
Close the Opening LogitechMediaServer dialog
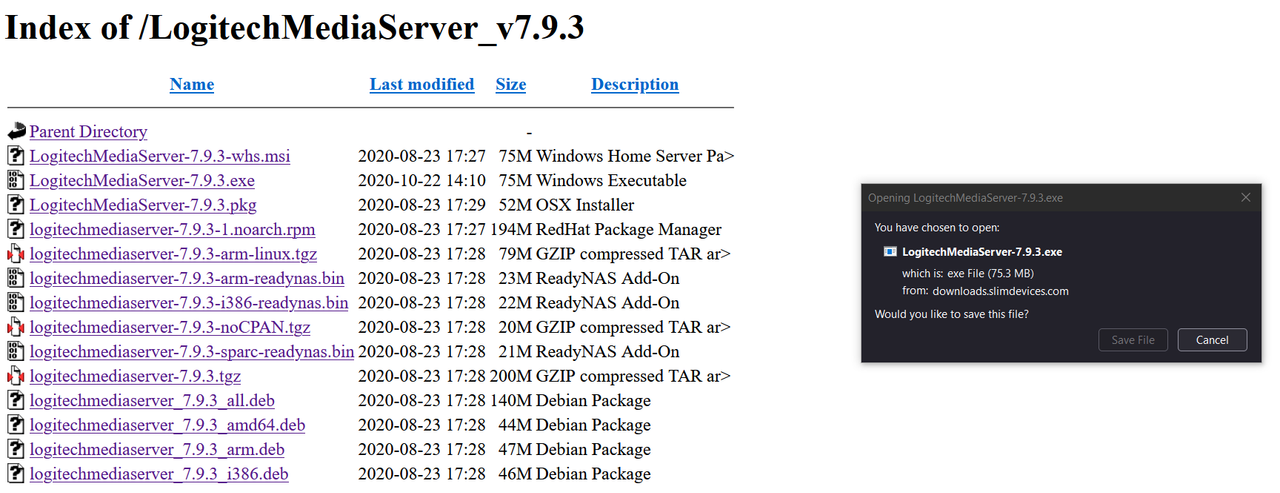[1246, 198]
